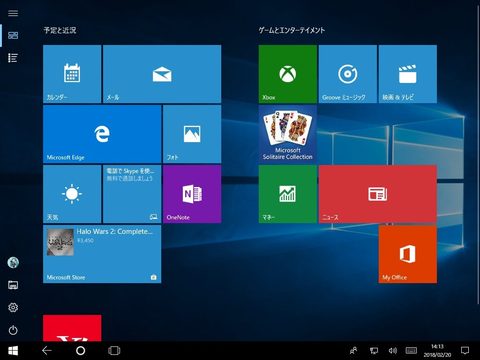Open the taskbar clock and date
The height and width of the screenshot is (360, 480).
tap(437, 351)
